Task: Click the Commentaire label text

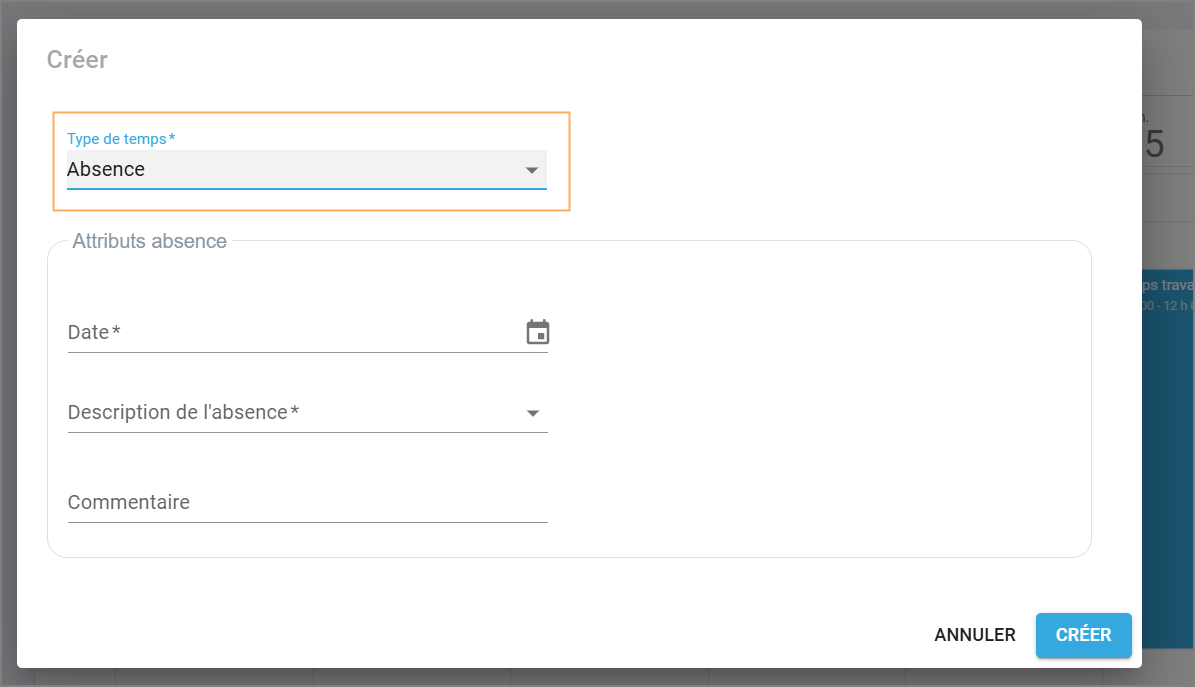Action: click(129, 502)
